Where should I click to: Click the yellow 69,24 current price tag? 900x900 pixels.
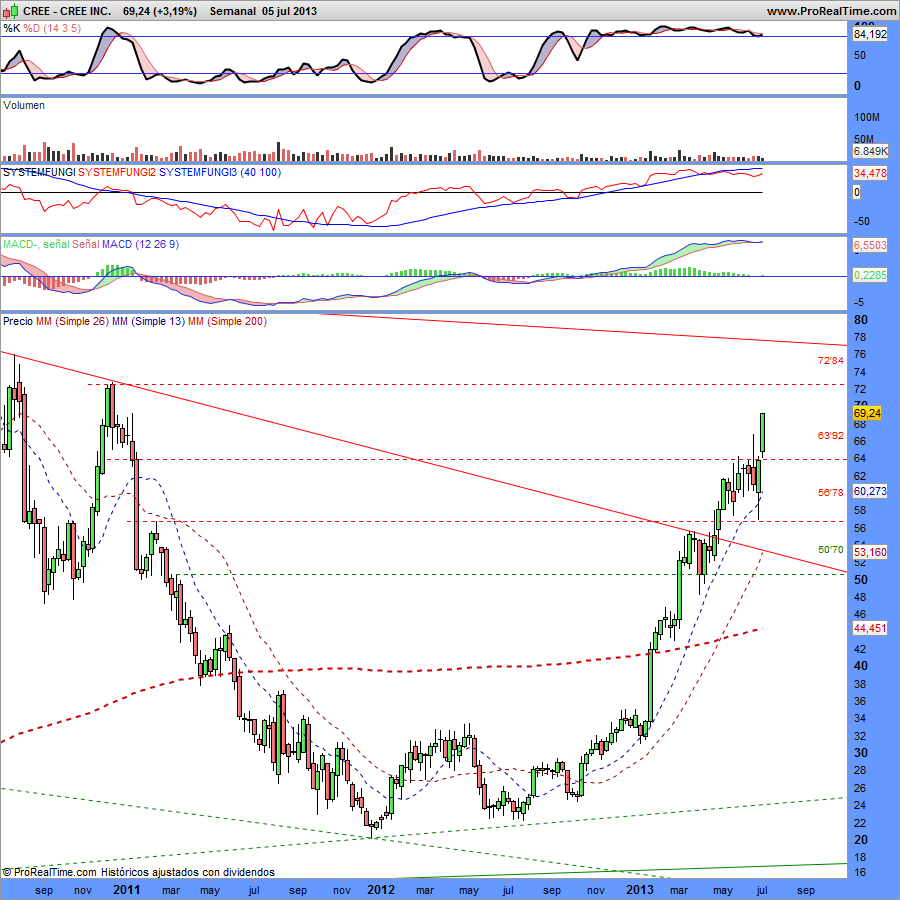pos(866,412)
